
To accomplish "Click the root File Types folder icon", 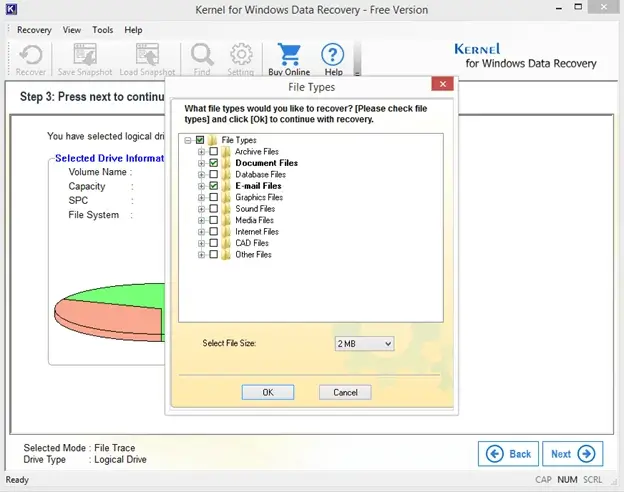I will coord(213,140).
